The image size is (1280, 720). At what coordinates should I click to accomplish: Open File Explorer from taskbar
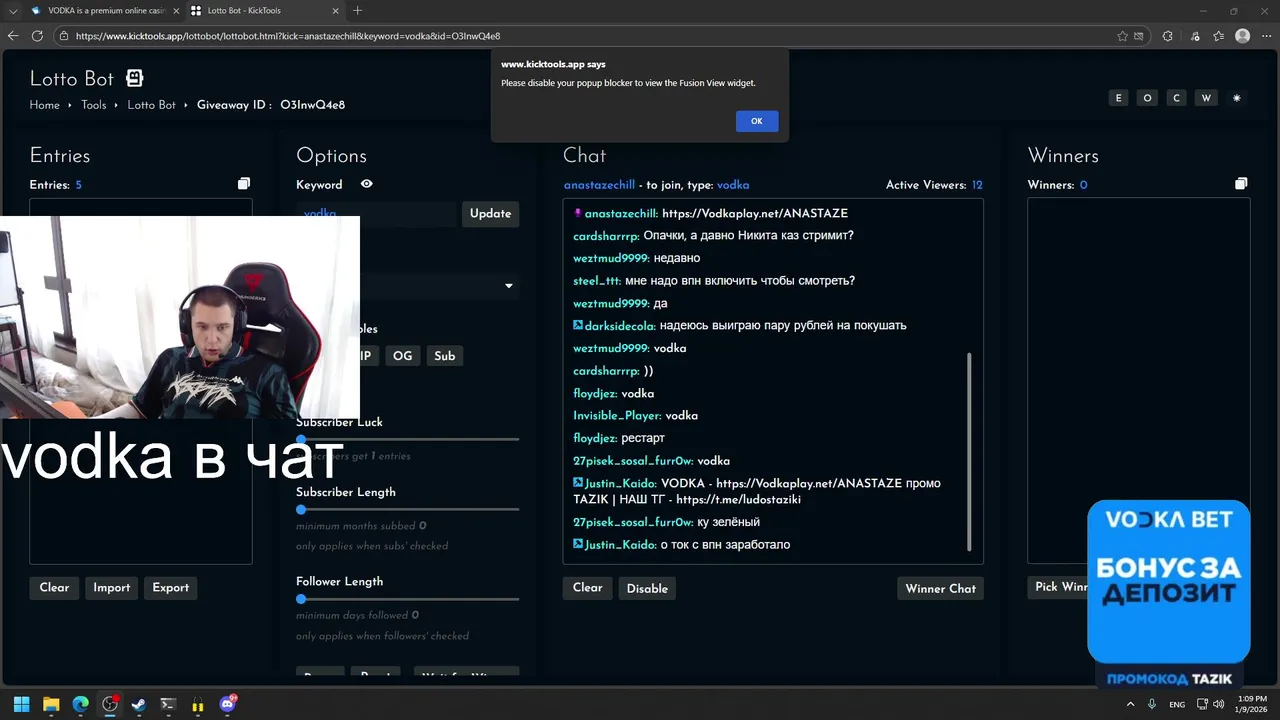click(51, 704)
